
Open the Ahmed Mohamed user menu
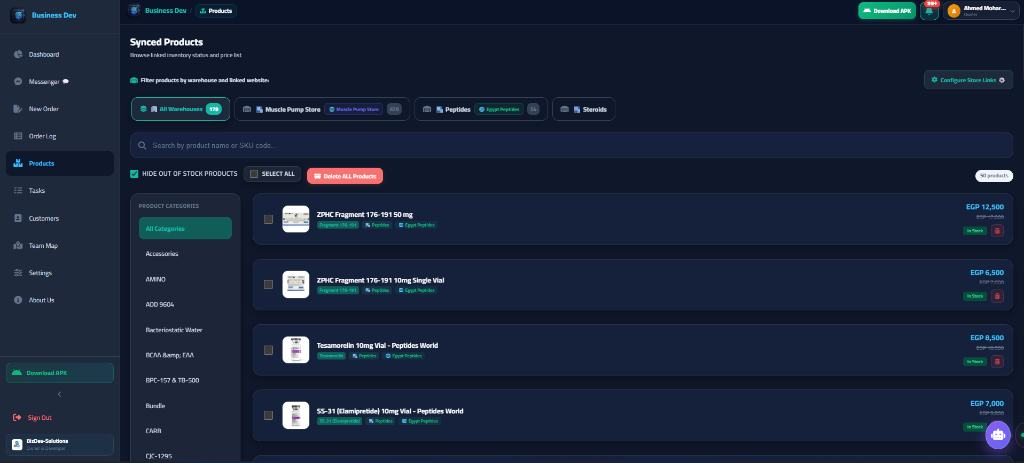(982, 11)
